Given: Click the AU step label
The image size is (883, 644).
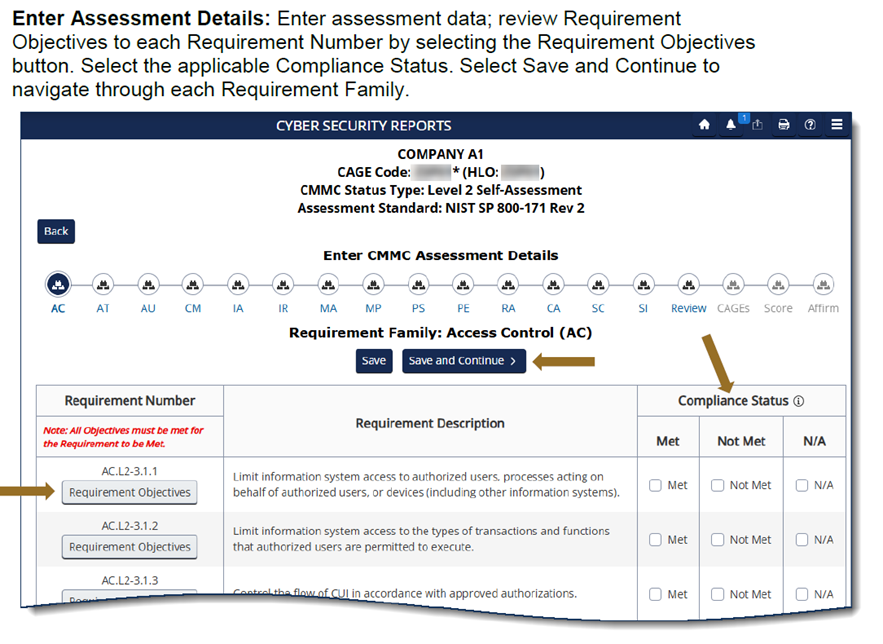Looking at the screenshot, I should click(148, 308).
